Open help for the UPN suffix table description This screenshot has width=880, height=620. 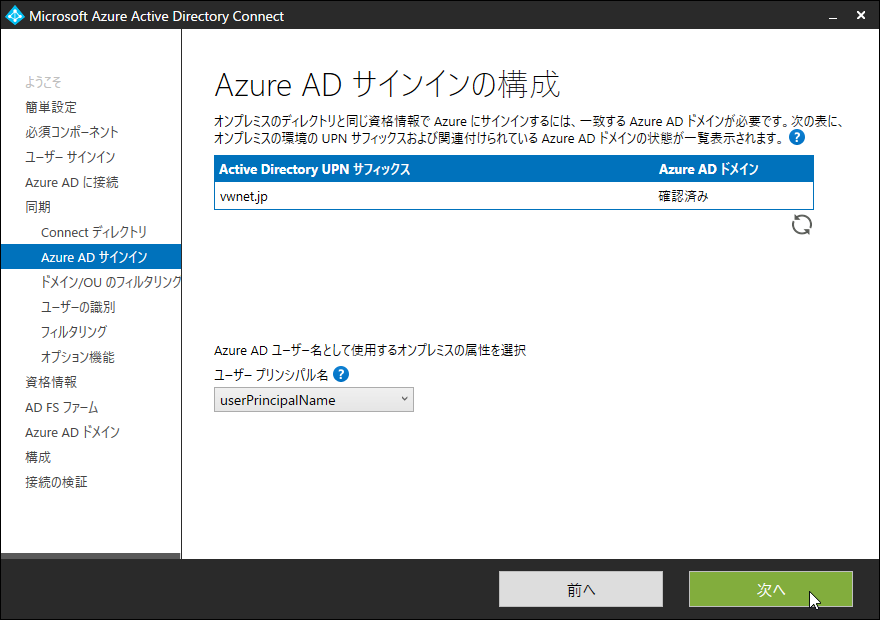coord(797,137)
